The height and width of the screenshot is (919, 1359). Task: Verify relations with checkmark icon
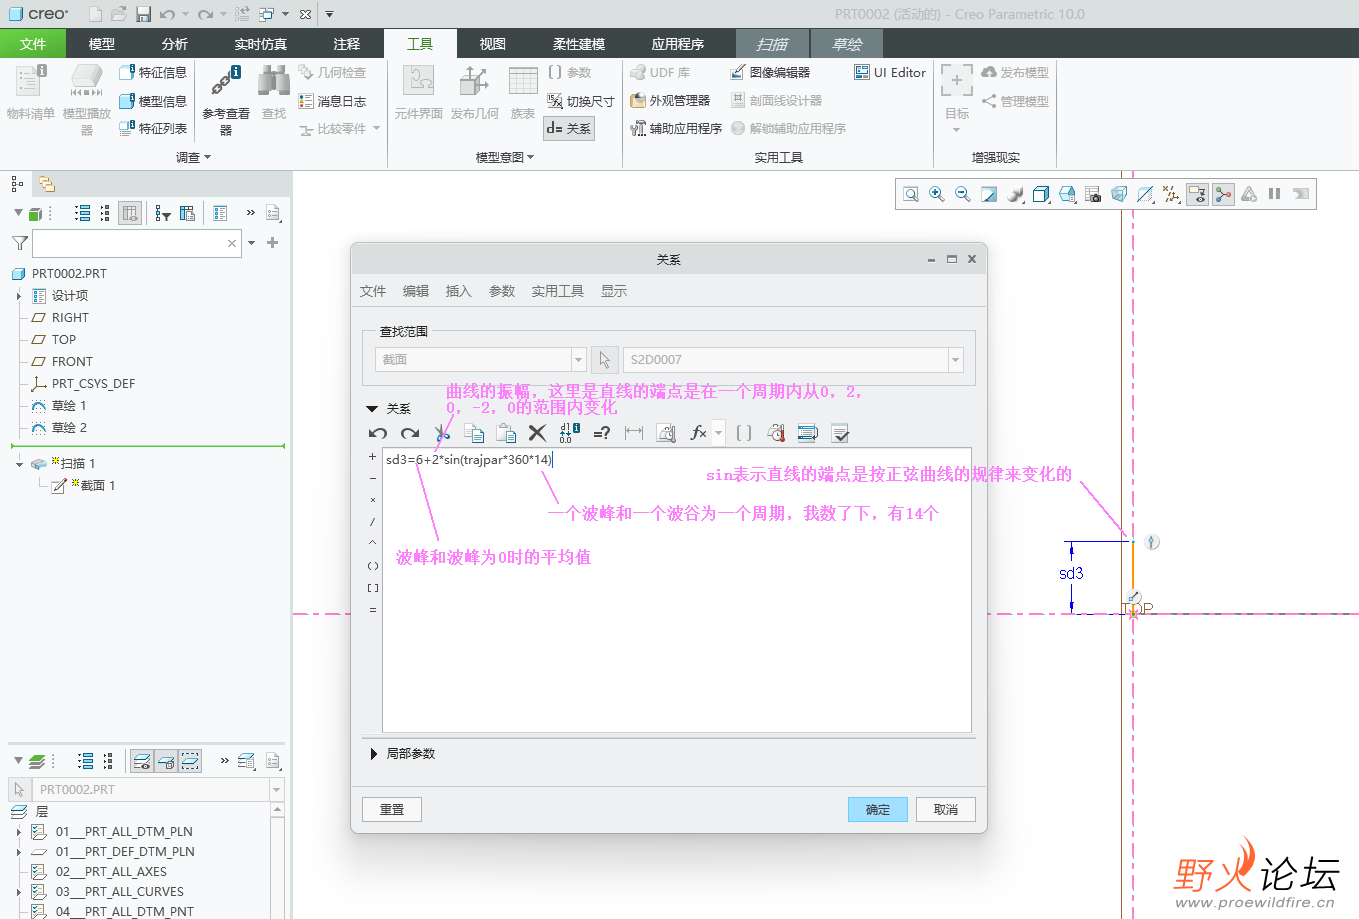click(x=840, y=433)
